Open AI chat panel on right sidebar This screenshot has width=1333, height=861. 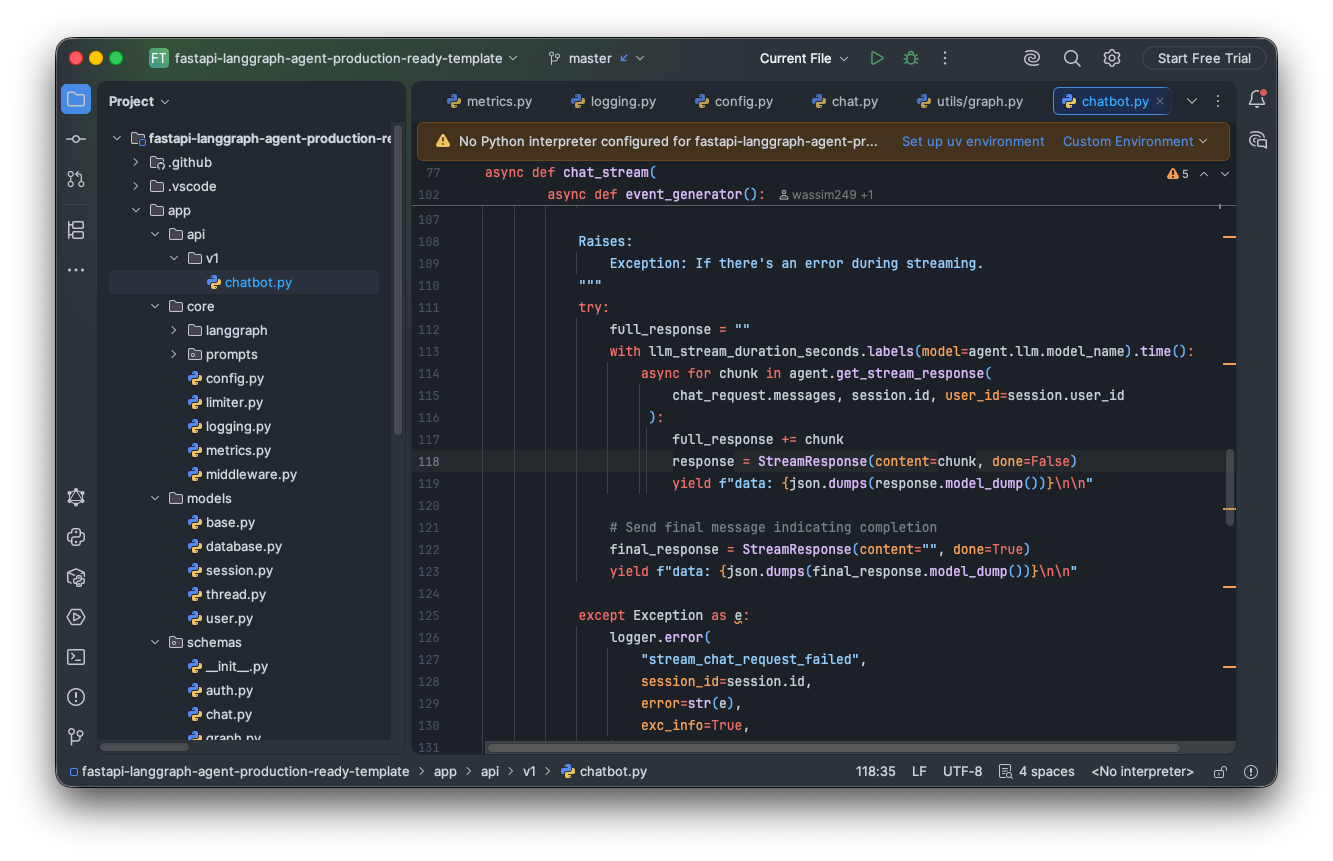1257,140
